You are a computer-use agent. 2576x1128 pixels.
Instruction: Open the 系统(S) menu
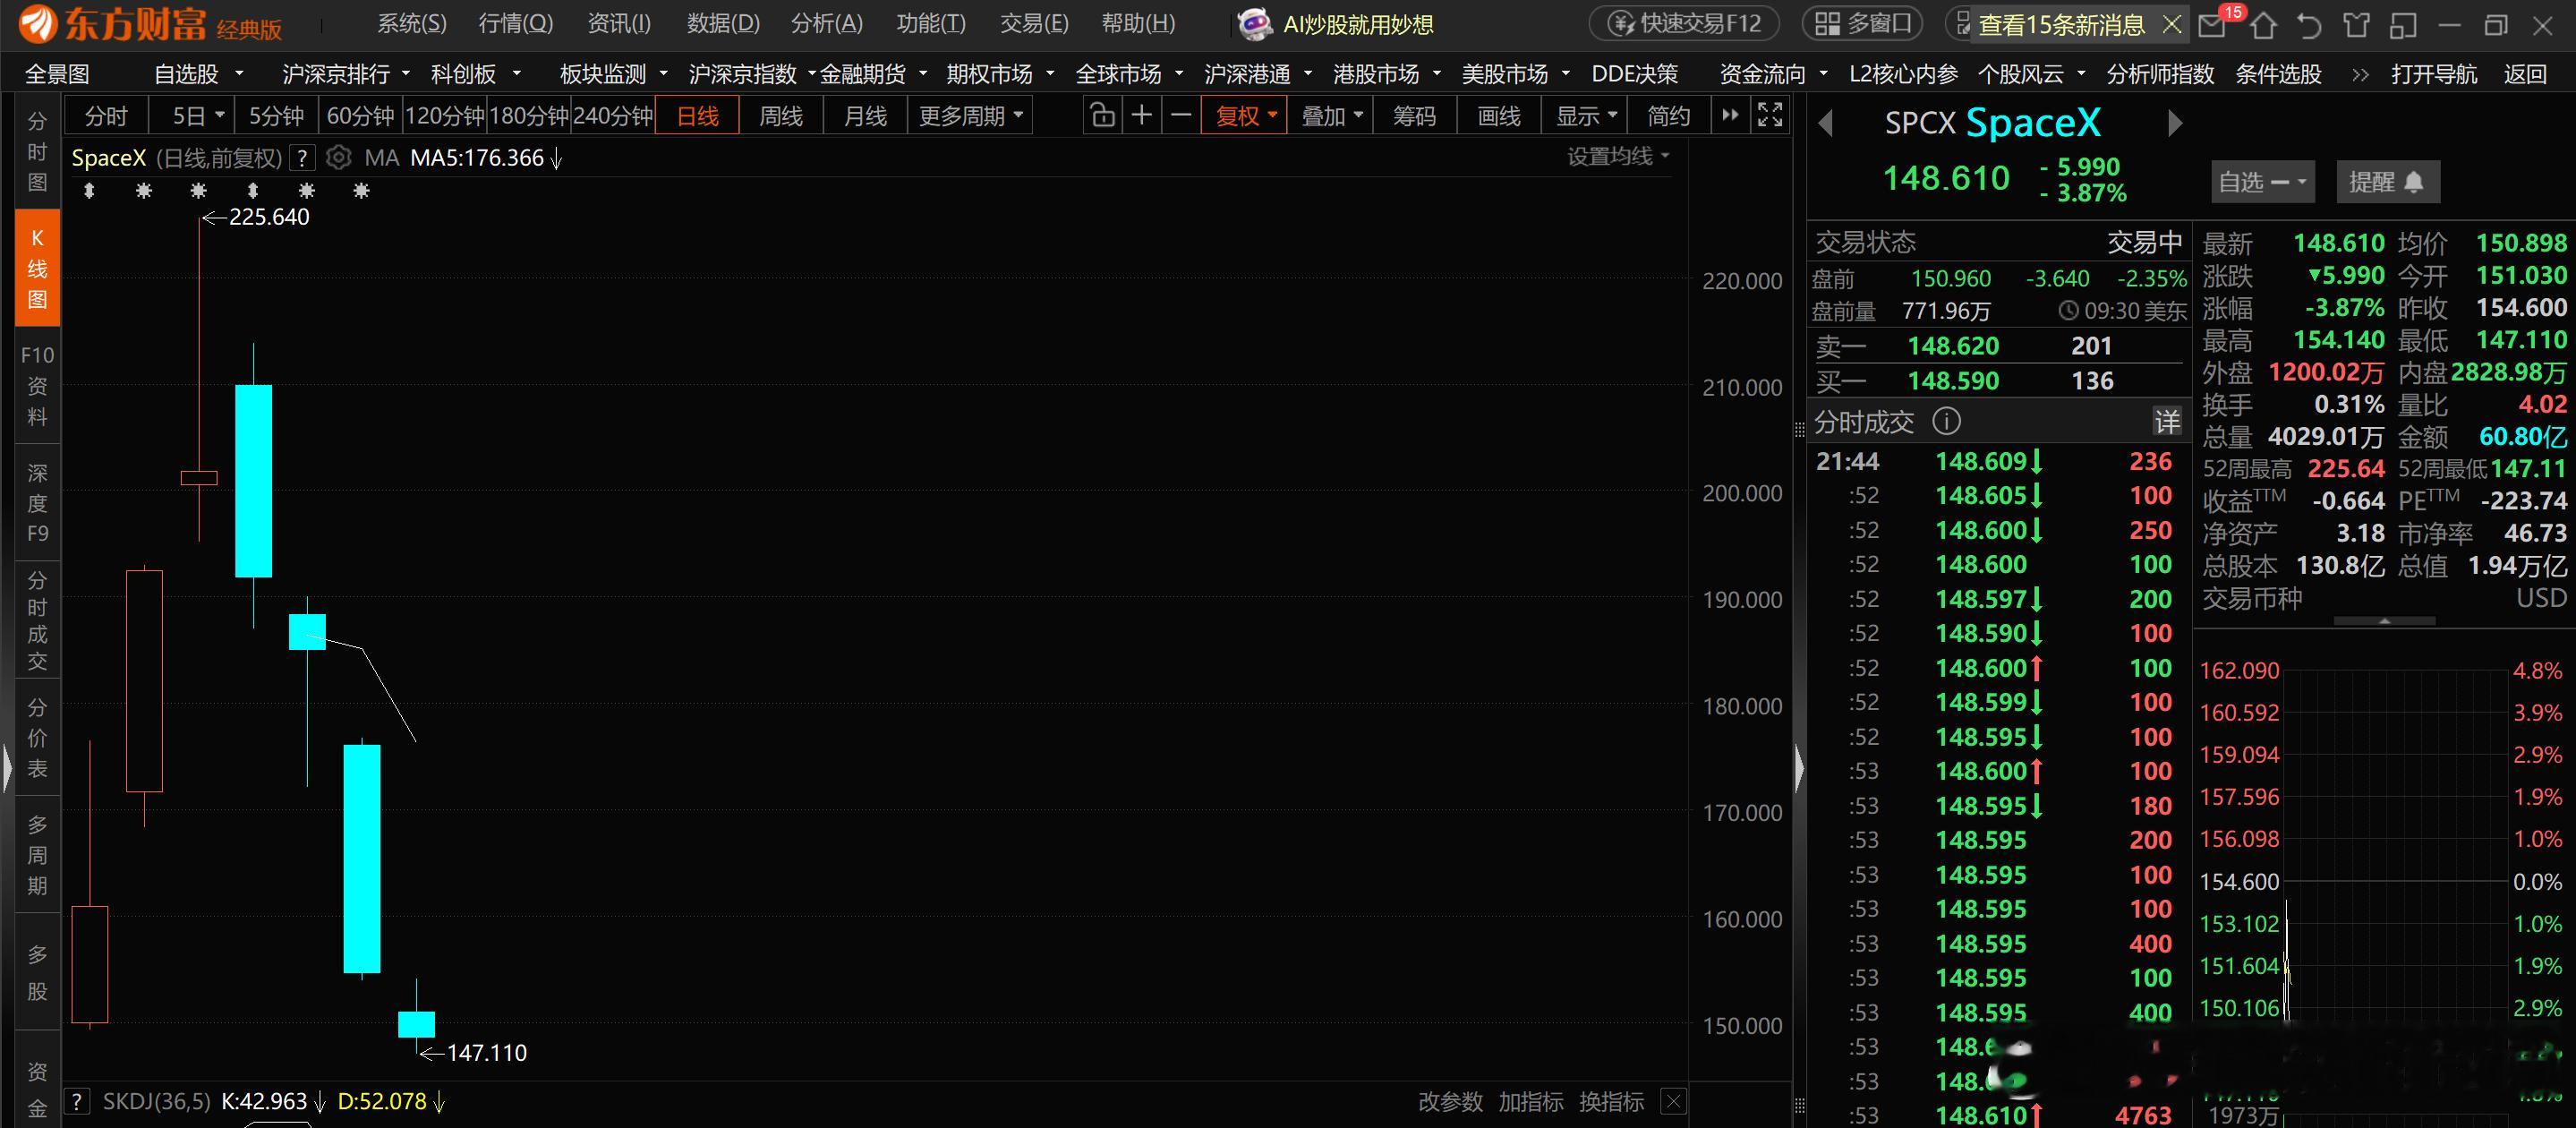pyautogui.click(x=412, y=24)
